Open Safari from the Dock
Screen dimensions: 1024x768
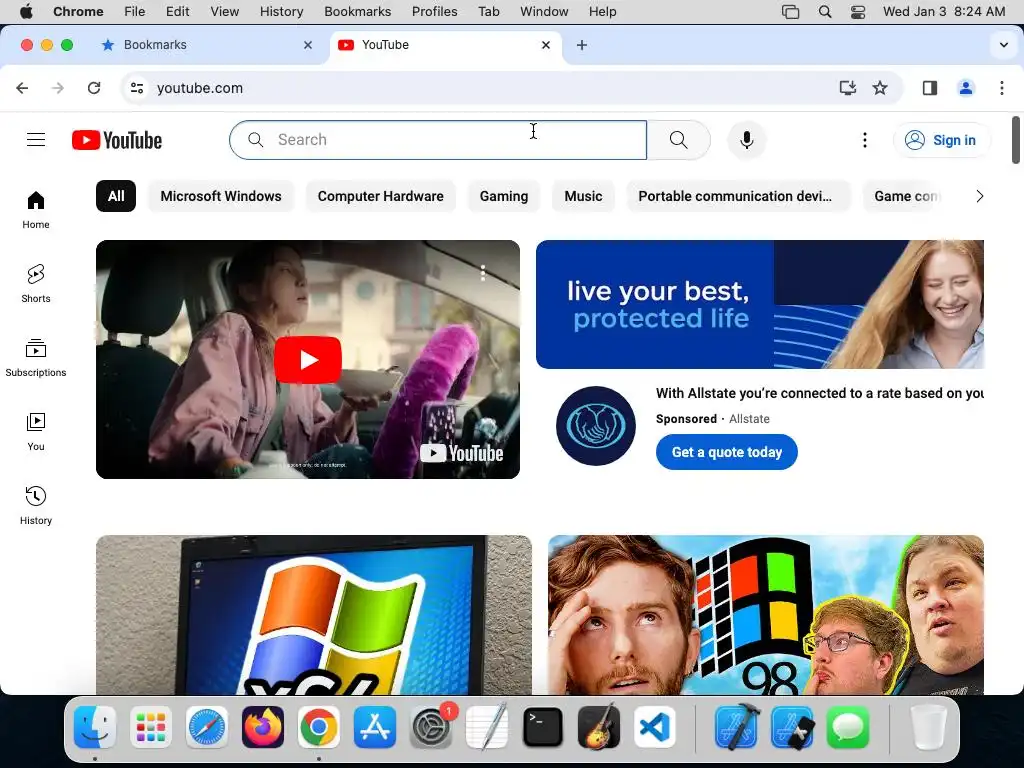[207, 727]
